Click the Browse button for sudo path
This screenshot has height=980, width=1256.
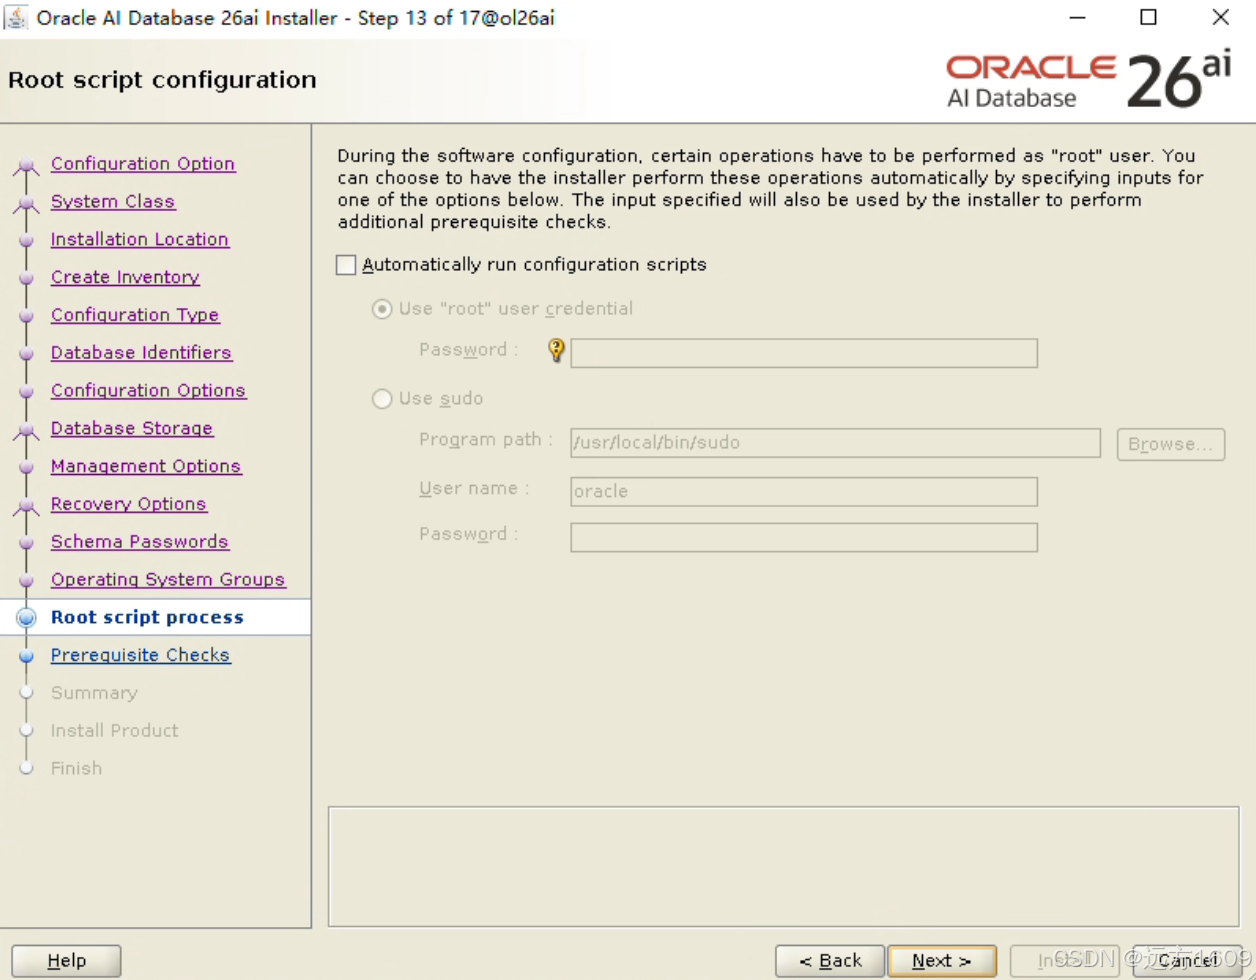click(1171, 444)
